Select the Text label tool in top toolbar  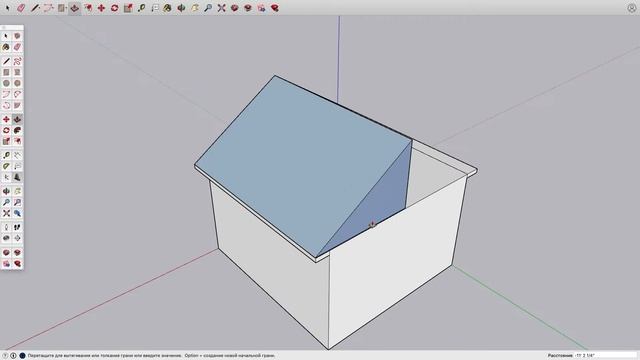155,8
